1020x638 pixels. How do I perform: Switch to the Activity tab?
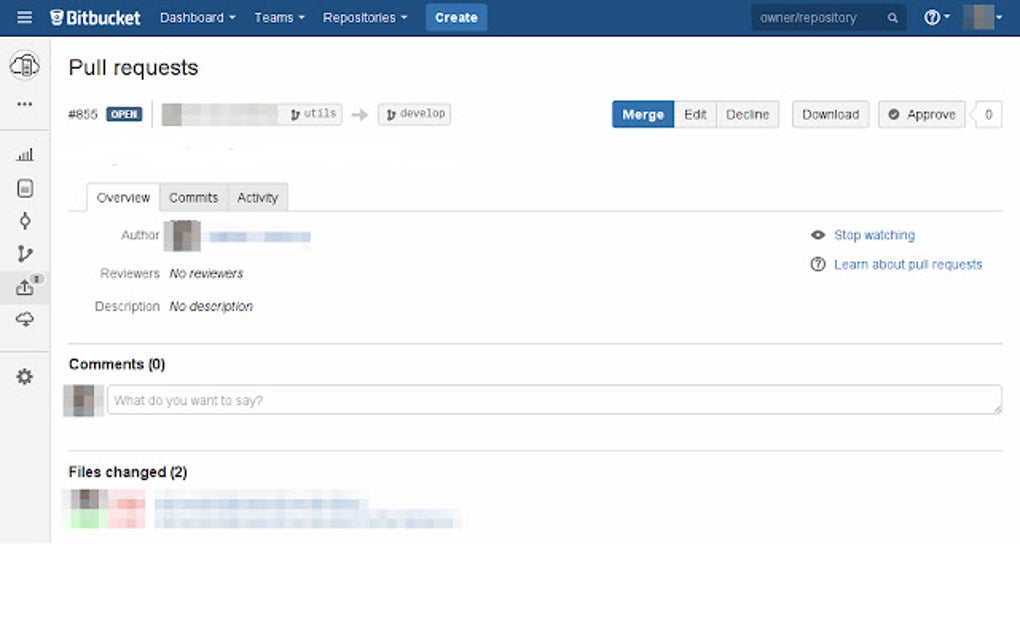point(257,197)
